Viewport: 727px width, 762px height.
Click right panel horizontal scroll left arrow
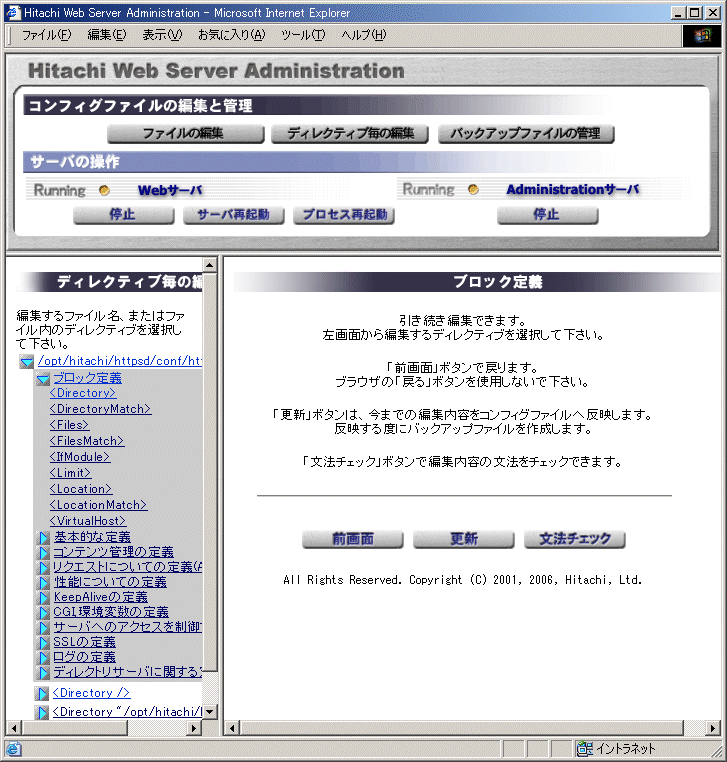[232, 728]
